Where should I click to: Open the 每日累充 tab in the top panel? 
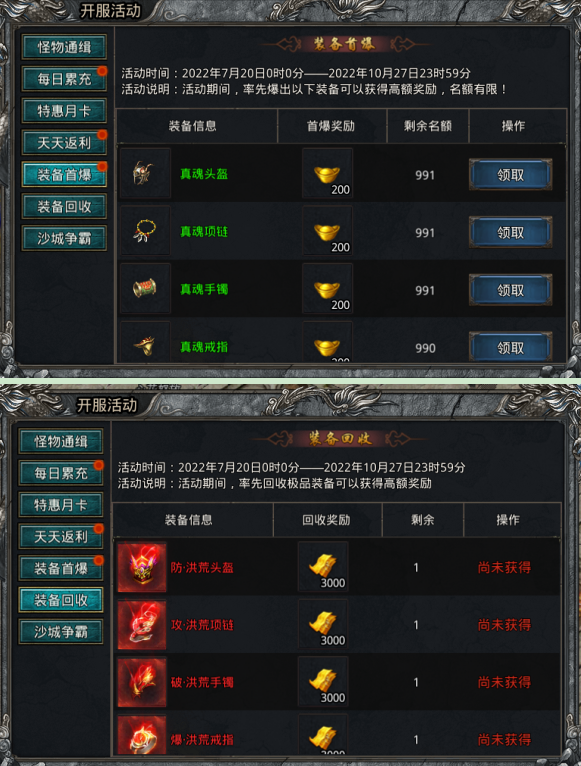64,79
